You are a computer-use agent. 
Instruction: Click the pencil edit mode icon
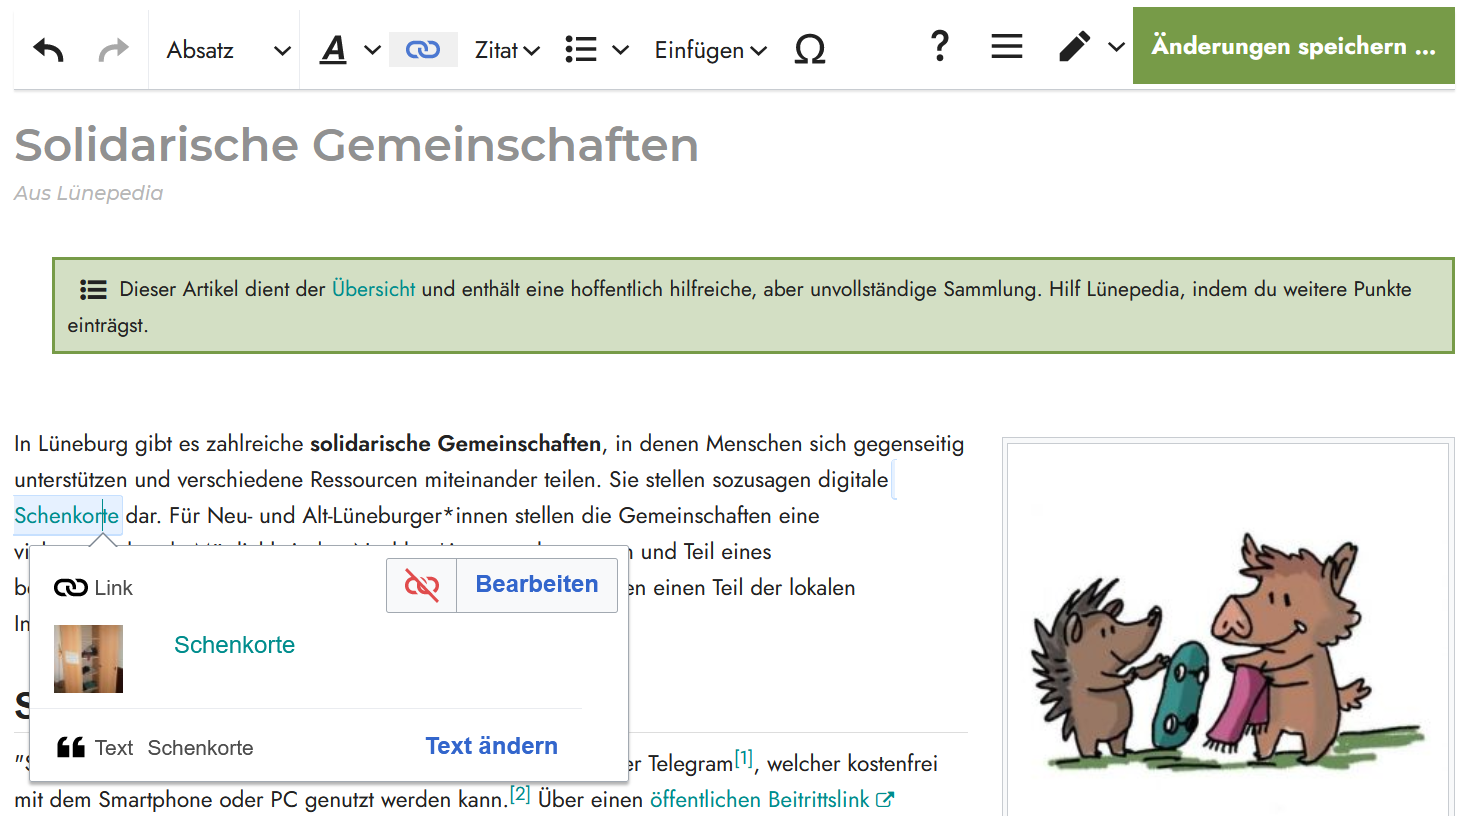(1074, 47)
